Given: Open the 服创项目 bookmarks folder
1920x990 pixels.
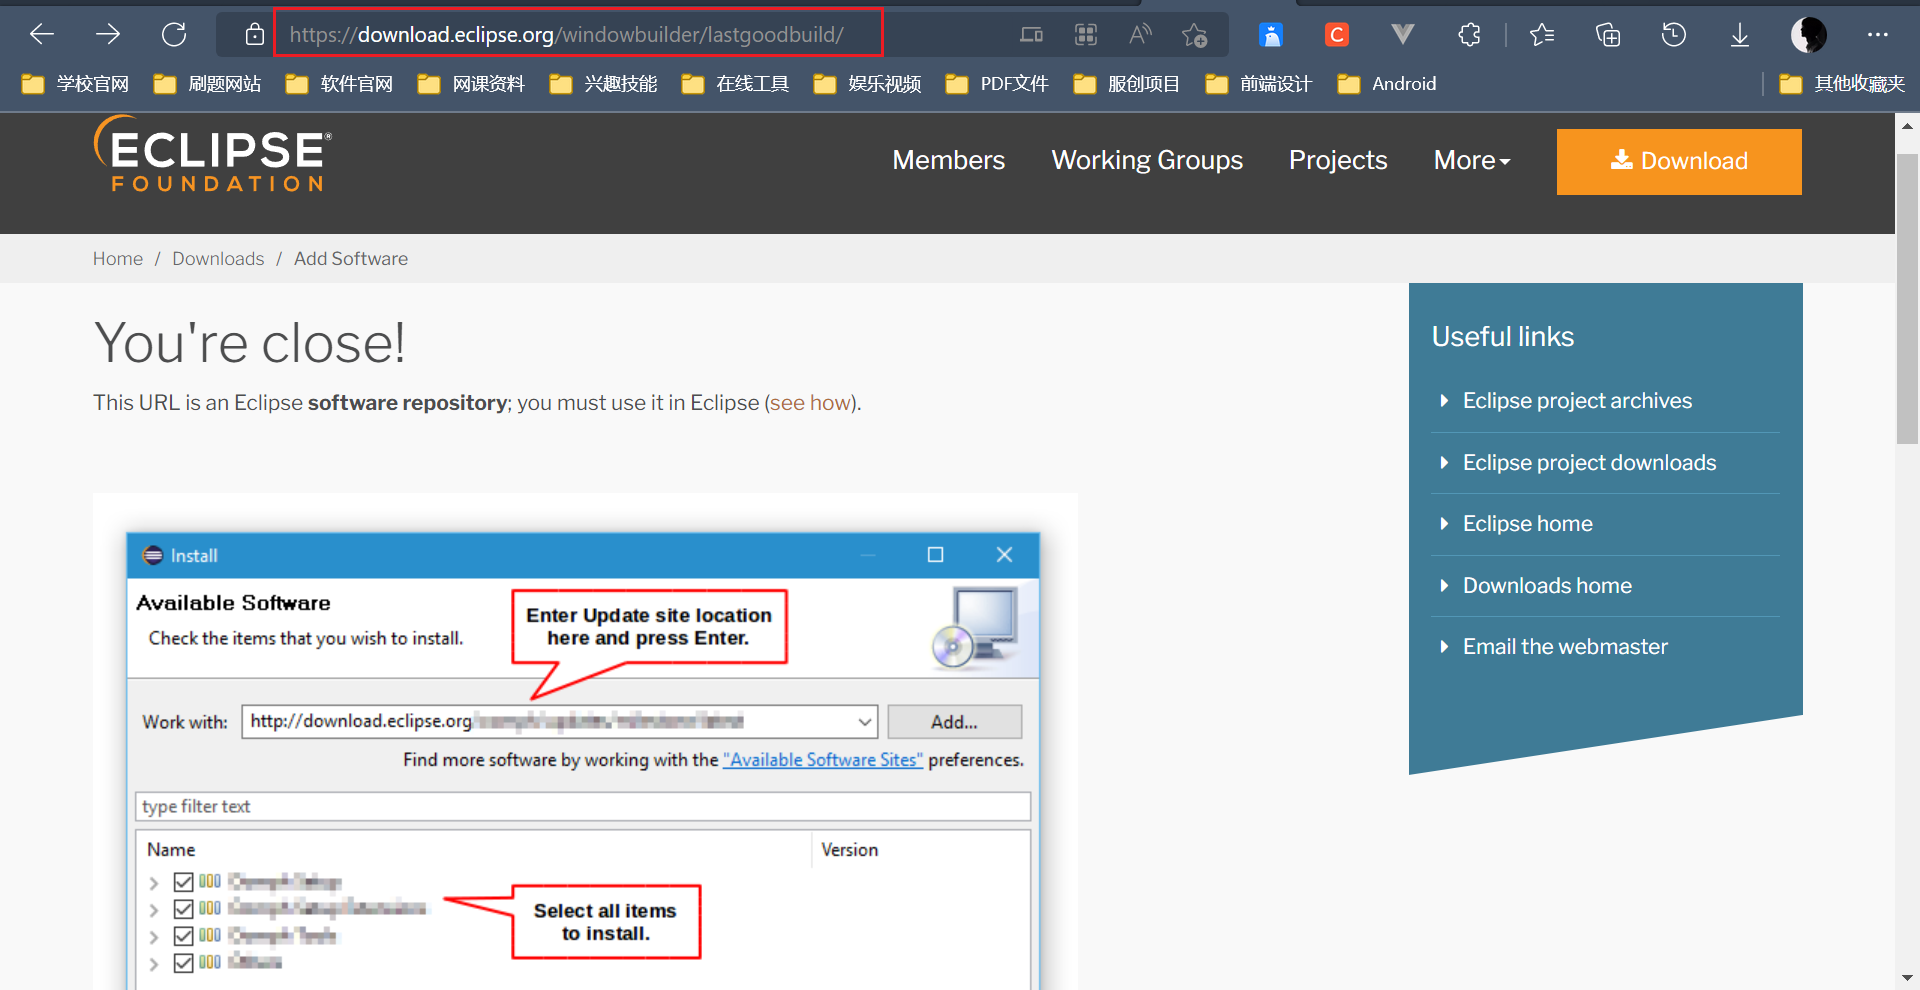Looking at the screenshot, I should (1127, 84).
